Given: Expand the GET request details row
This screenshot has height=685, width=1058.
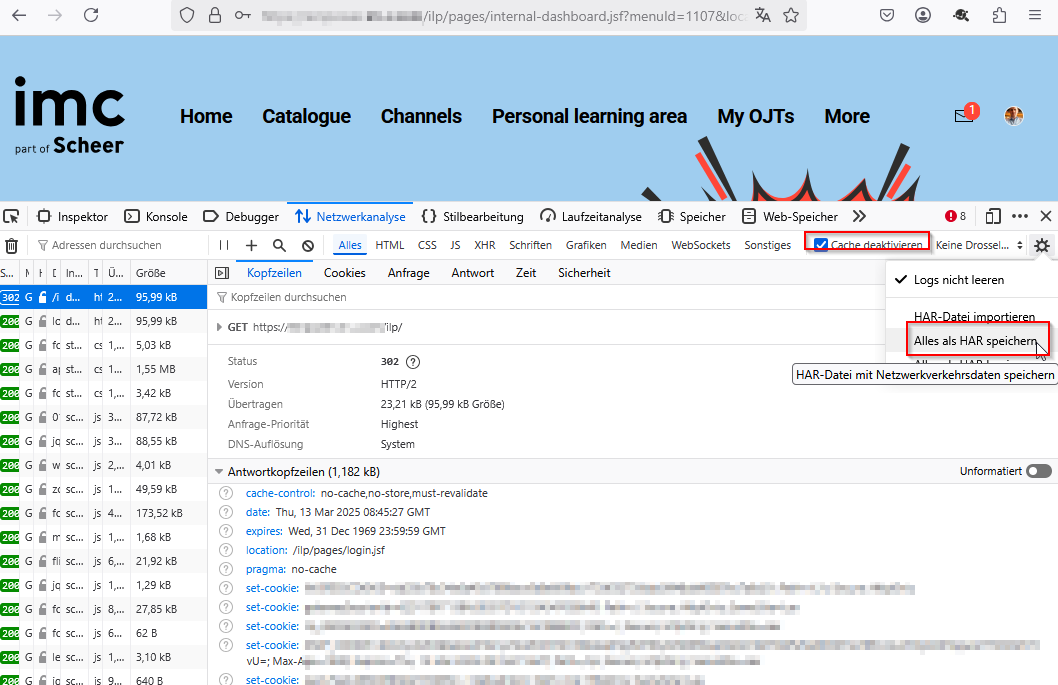Looking at the screenshot, I should [x=218, y=324].
